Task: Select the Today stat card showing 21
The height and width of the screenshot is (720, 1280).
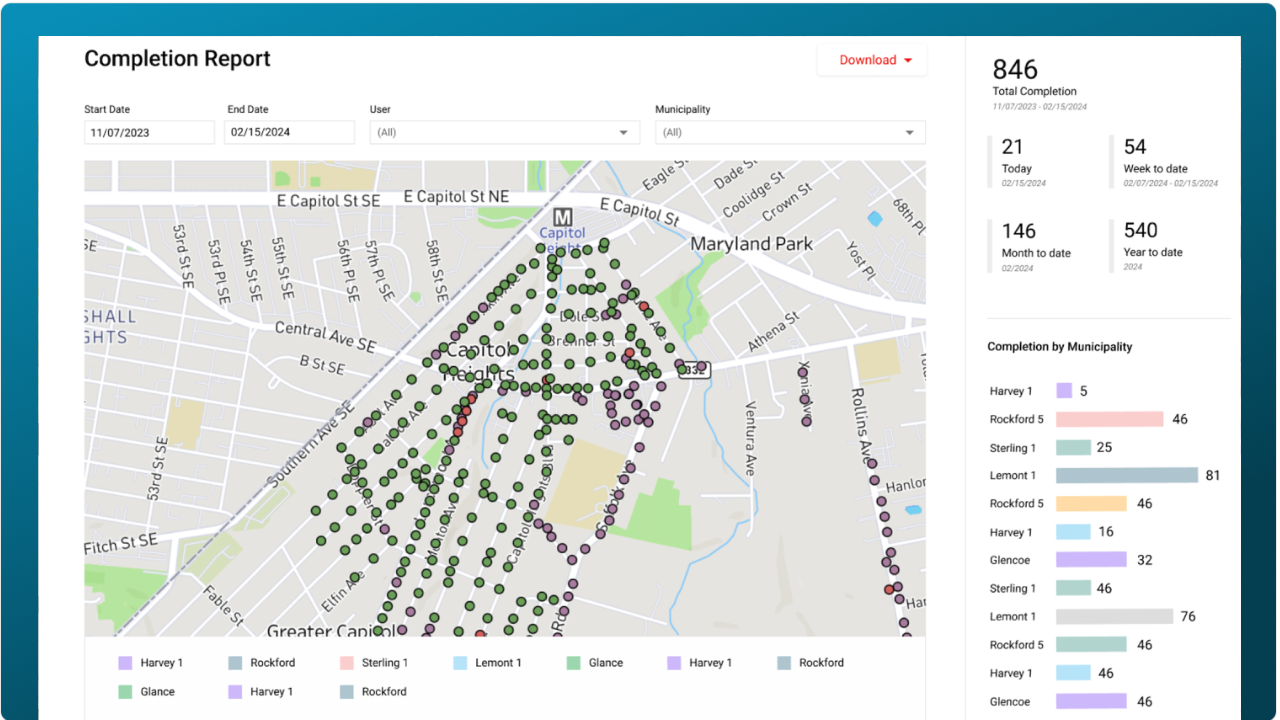Action: coord(1013,147)
